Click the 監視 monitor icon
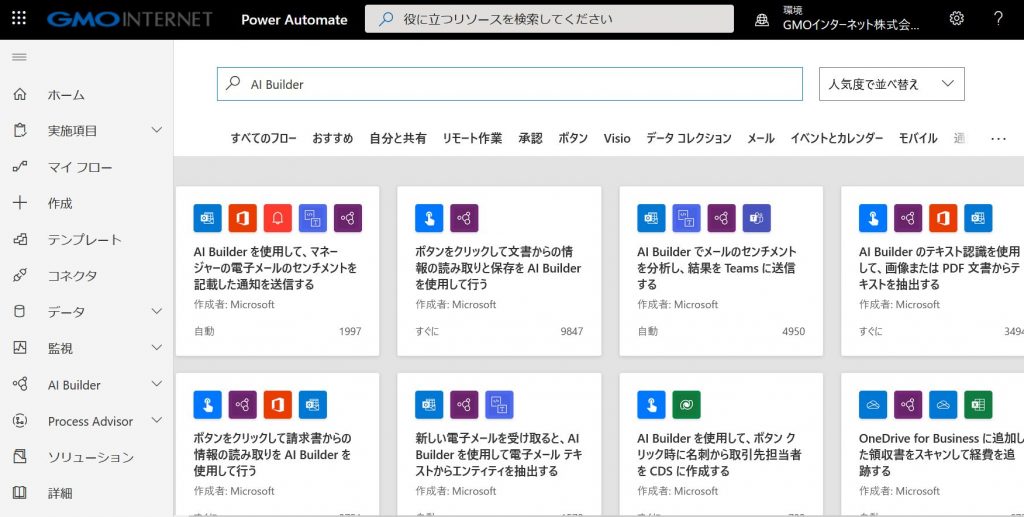This screenshot has height=517, width=1024. pyautogui.click(x=20, y=347)
